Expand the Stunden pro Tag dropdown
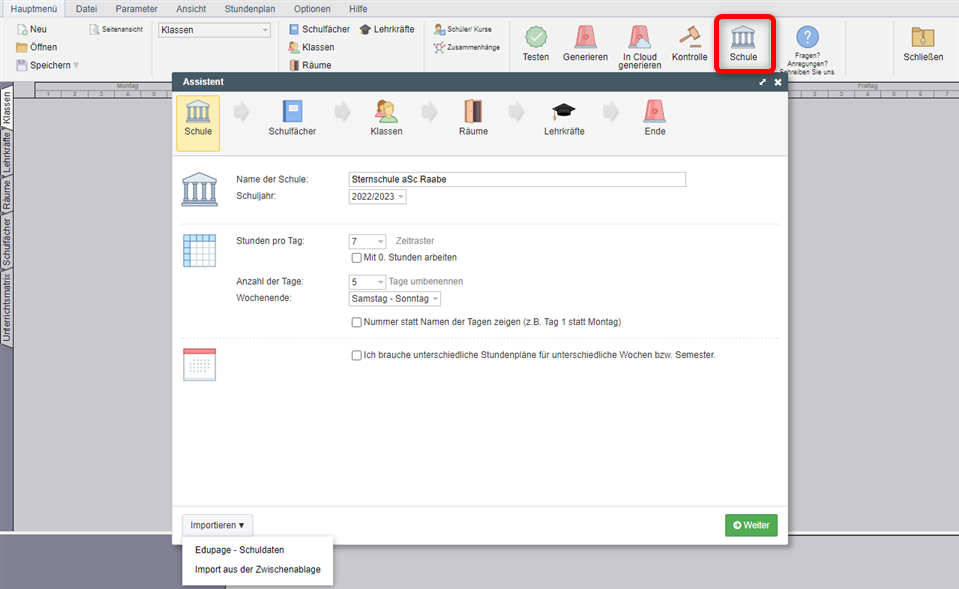 click(367, 241)
